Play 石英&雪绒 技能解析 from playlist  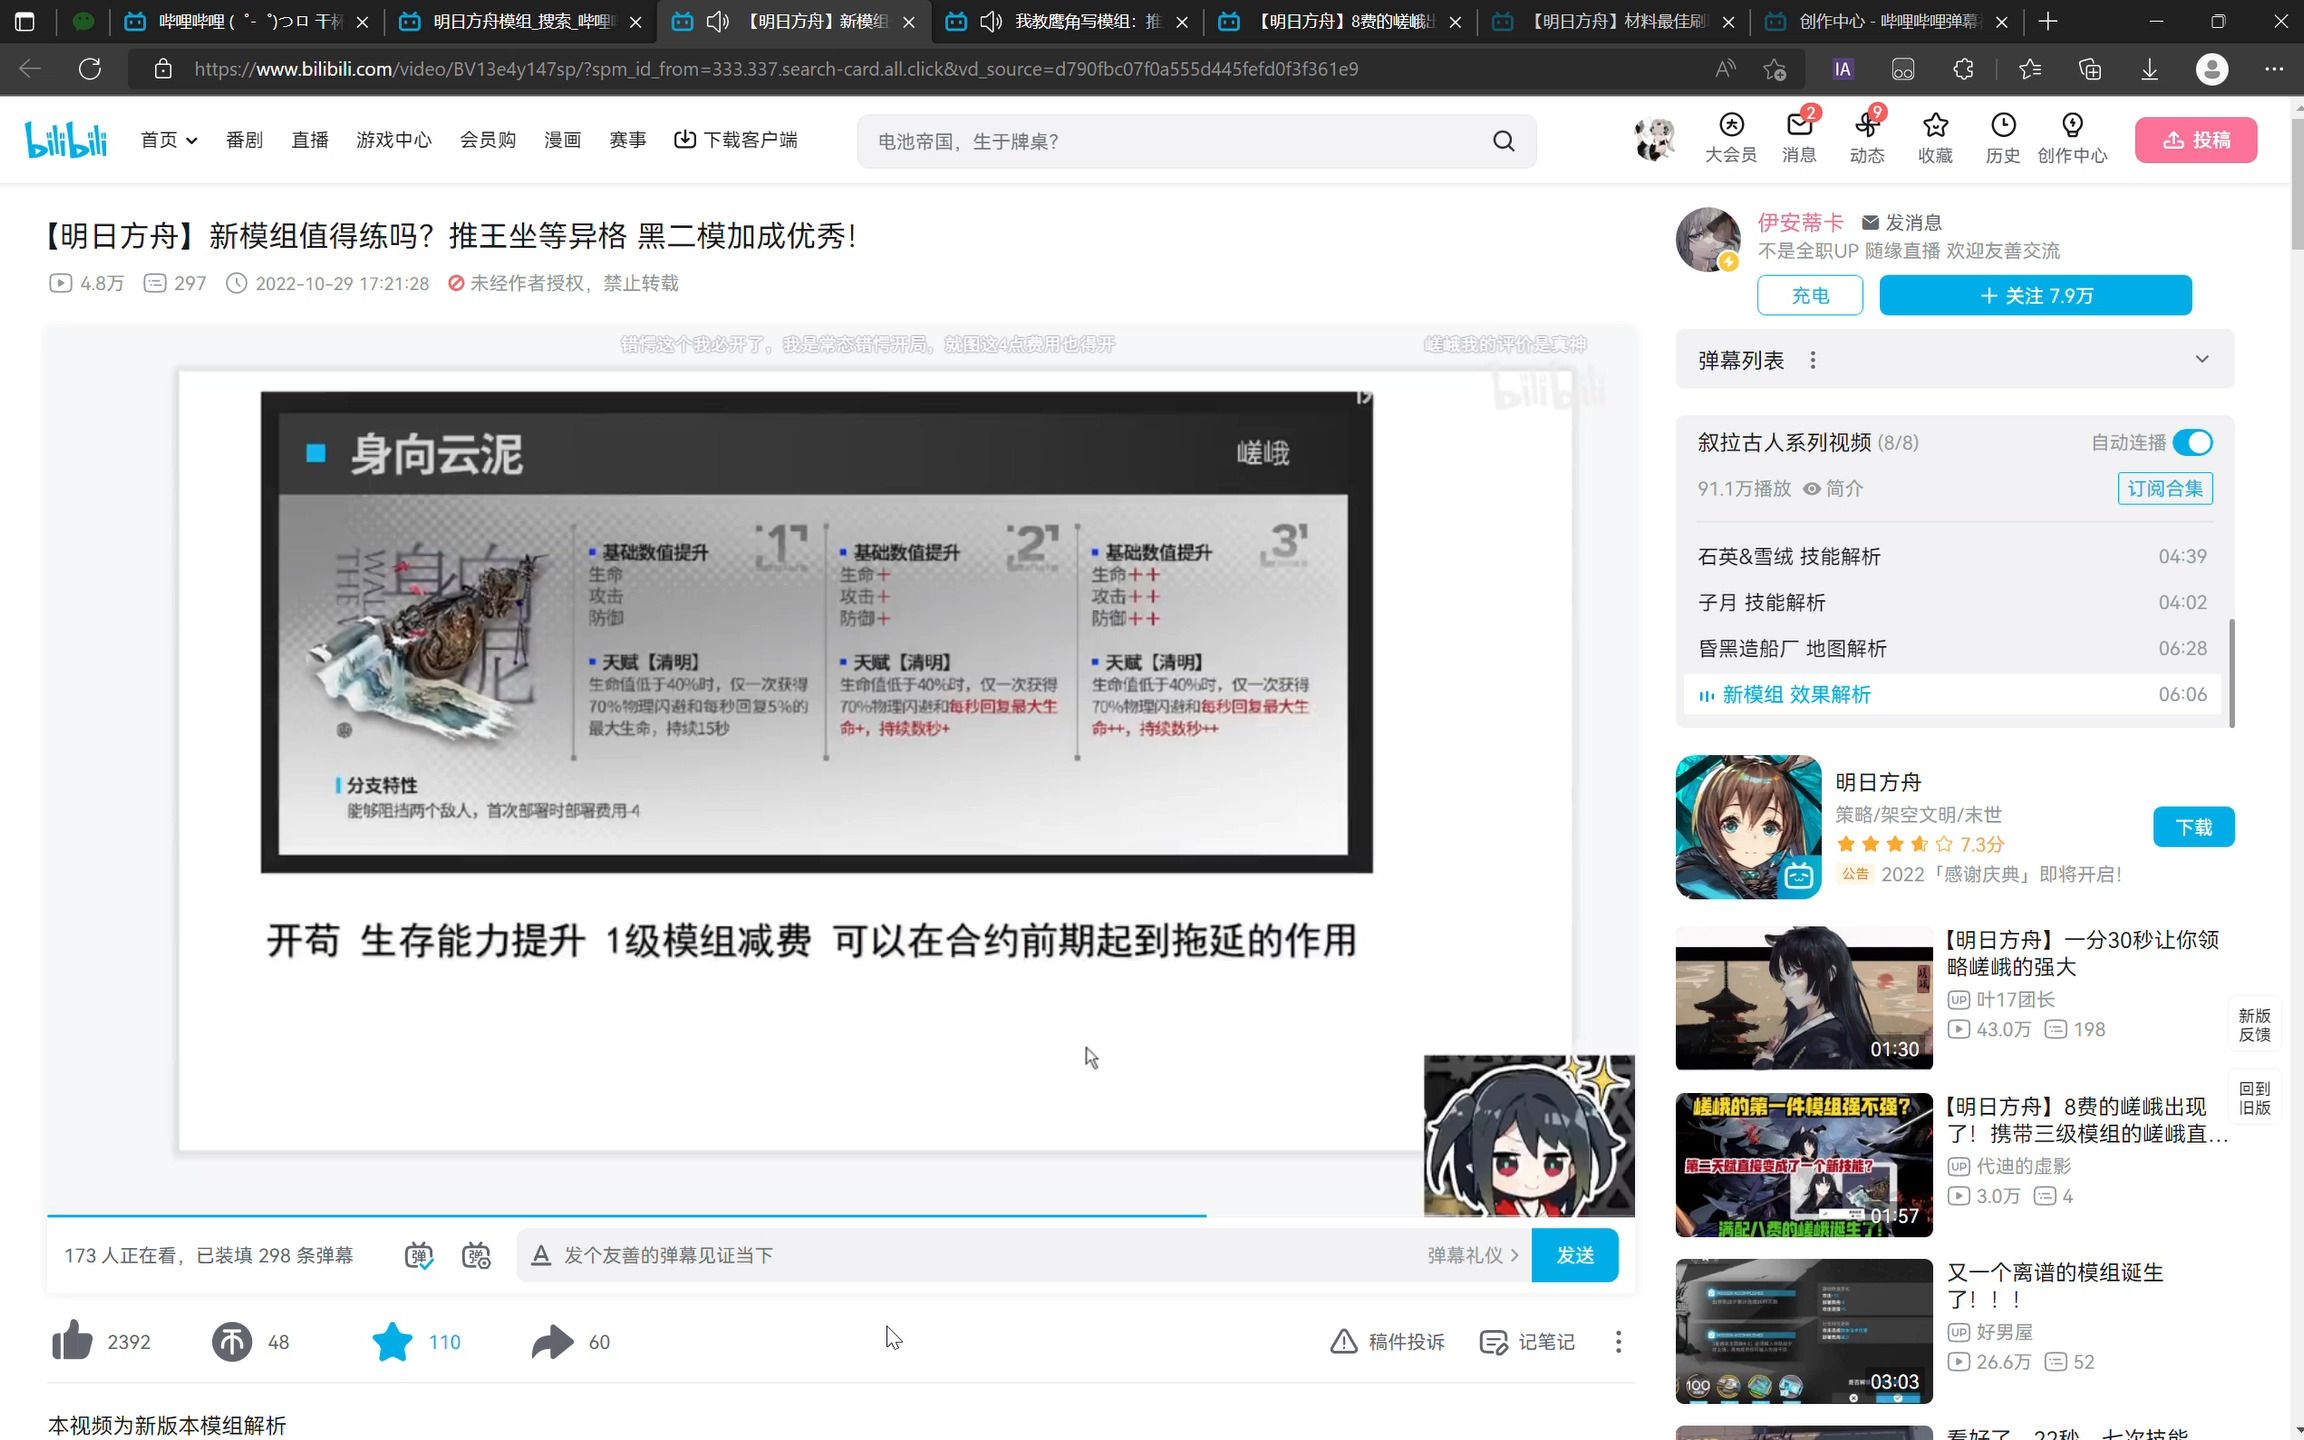pos(1952,556)
